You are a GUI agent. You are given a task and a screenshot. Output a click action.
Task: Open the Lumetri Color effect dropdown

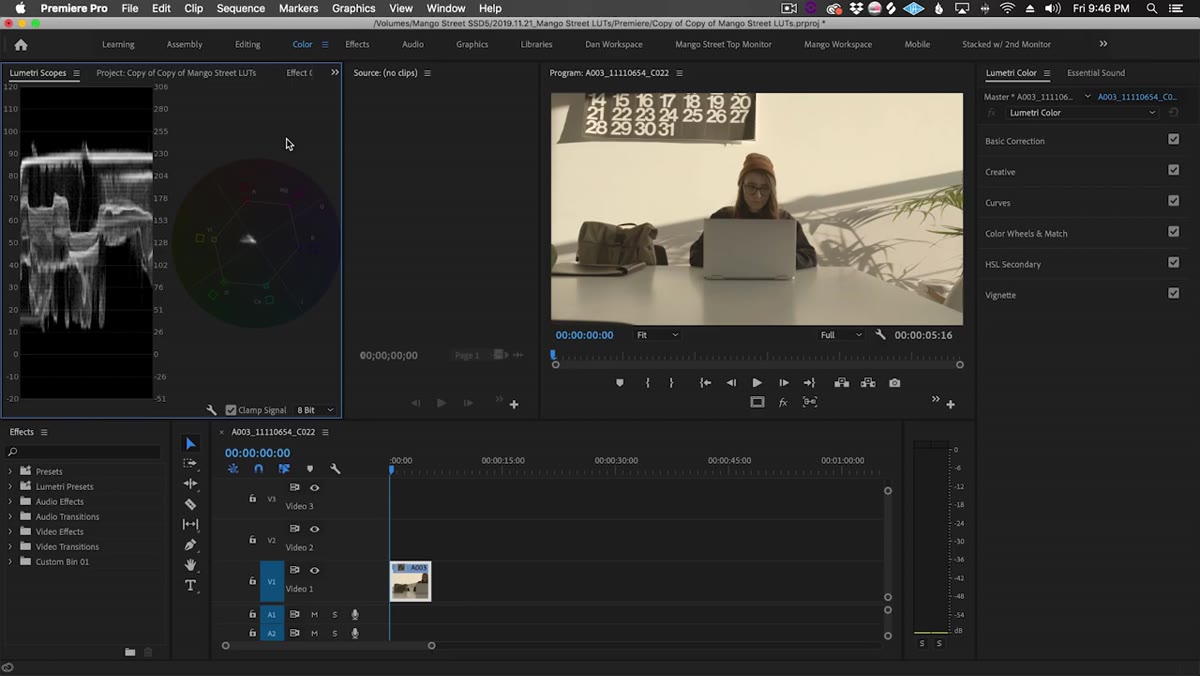1082,113
